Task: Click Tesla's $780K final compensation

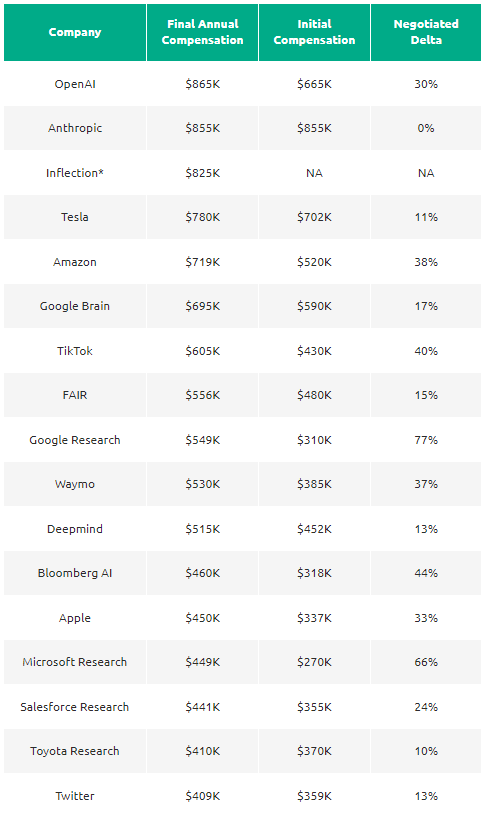Action: pyautogui.click(x=203, y=217)
